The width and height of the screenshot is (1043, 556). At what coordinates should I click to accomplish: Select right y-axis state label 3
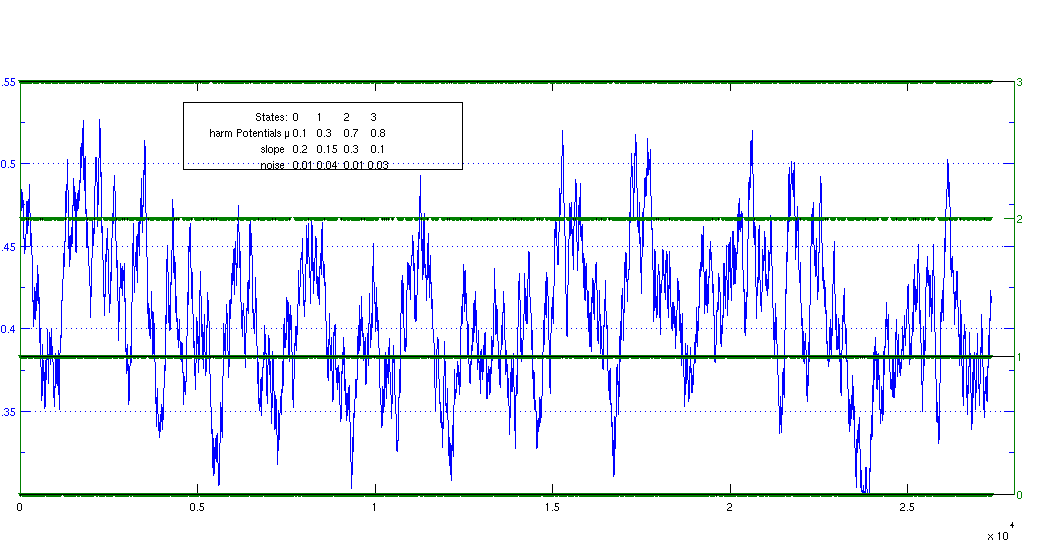pos(1017,82)
